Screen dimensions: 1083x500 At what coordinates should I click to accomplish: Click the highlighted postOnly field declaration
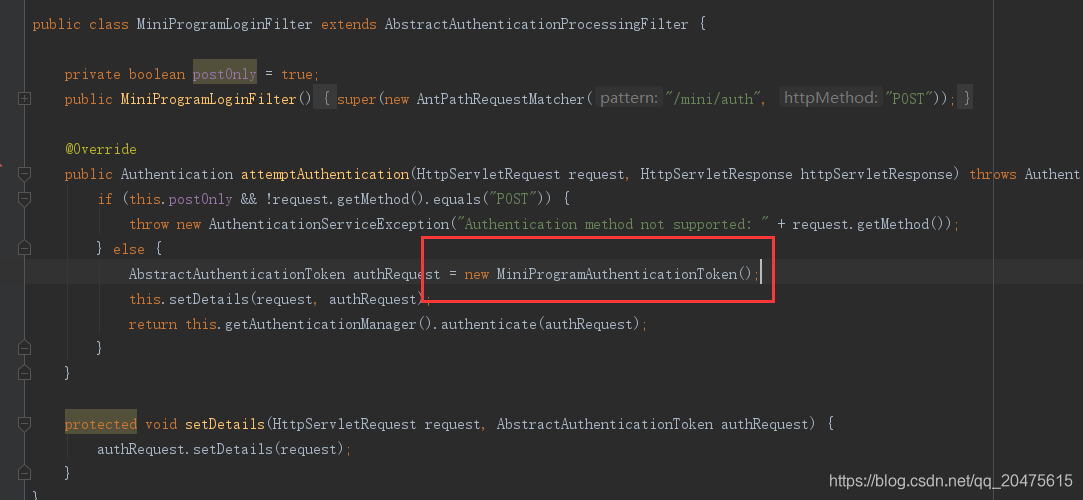click(x=224, y=74)
